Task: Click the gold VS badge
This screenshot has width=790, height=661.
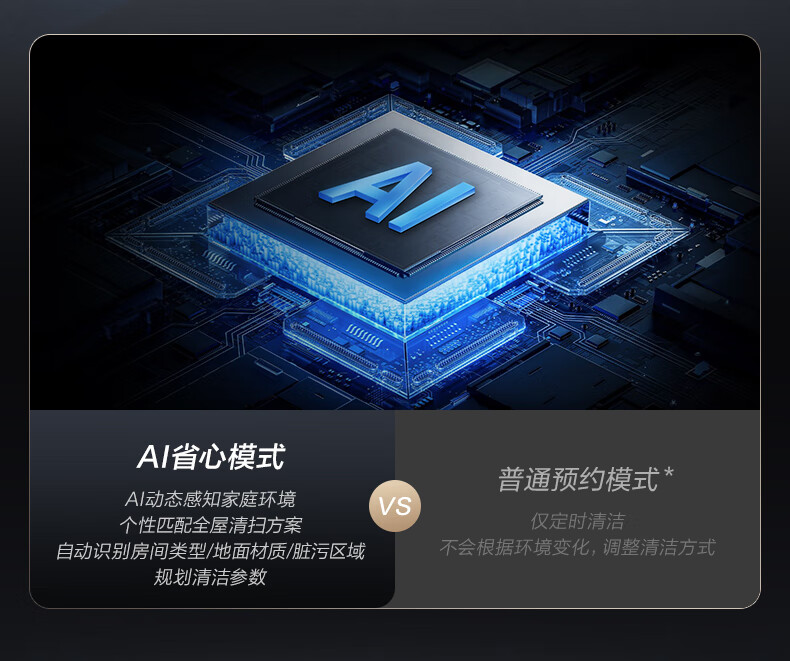Action: (395, 506)
